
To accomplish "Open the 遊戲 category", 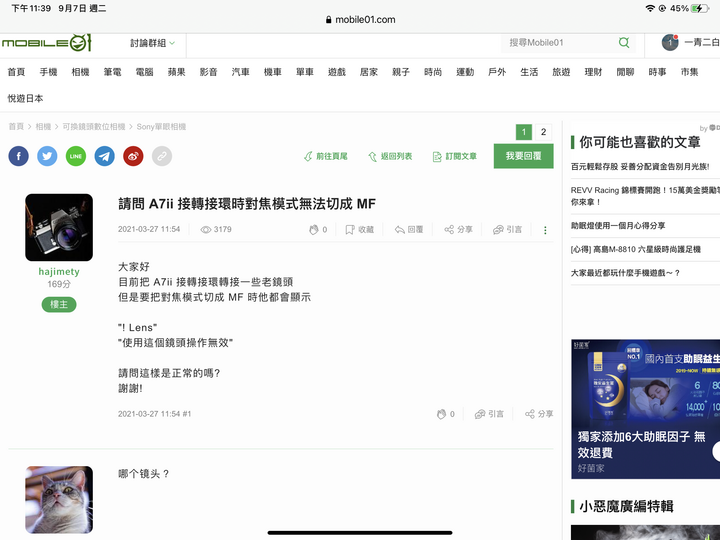I will click(x=337, y=72).
